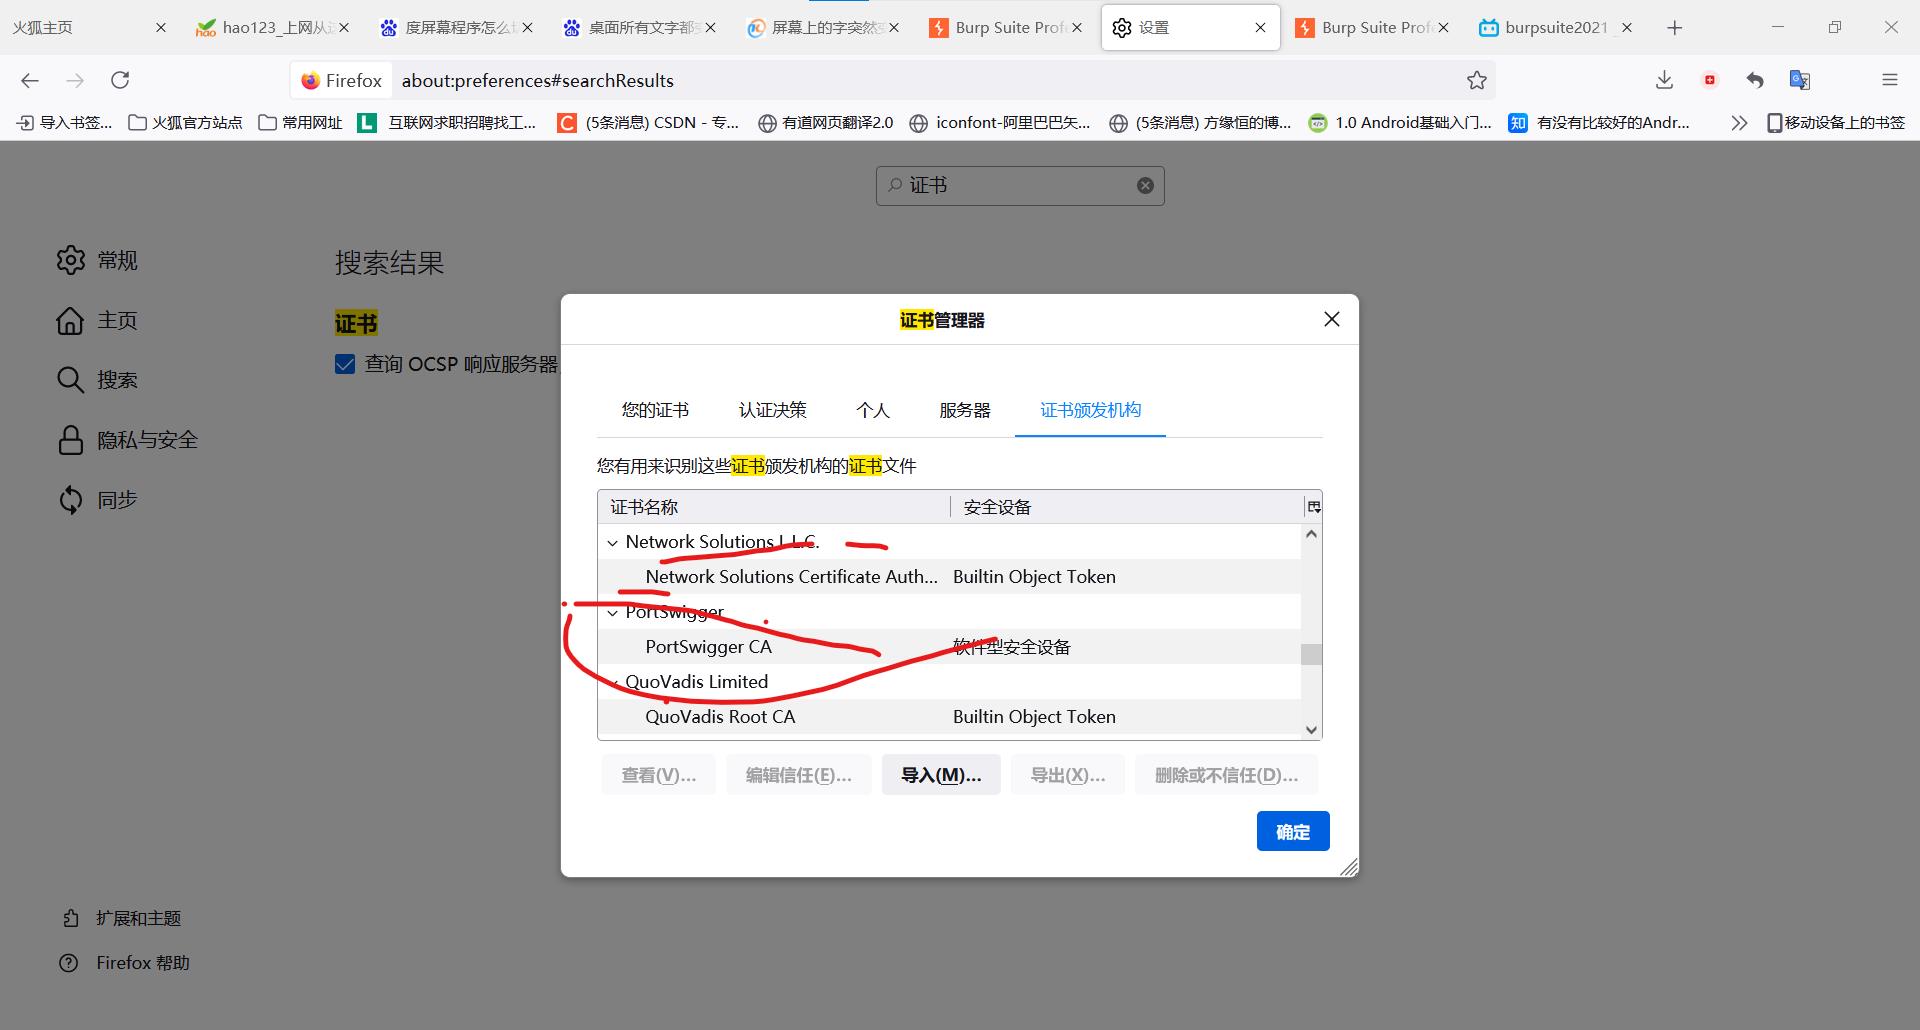
Task: Collapse the QuoVadis Limited group
Action: [x=613, y=682]
